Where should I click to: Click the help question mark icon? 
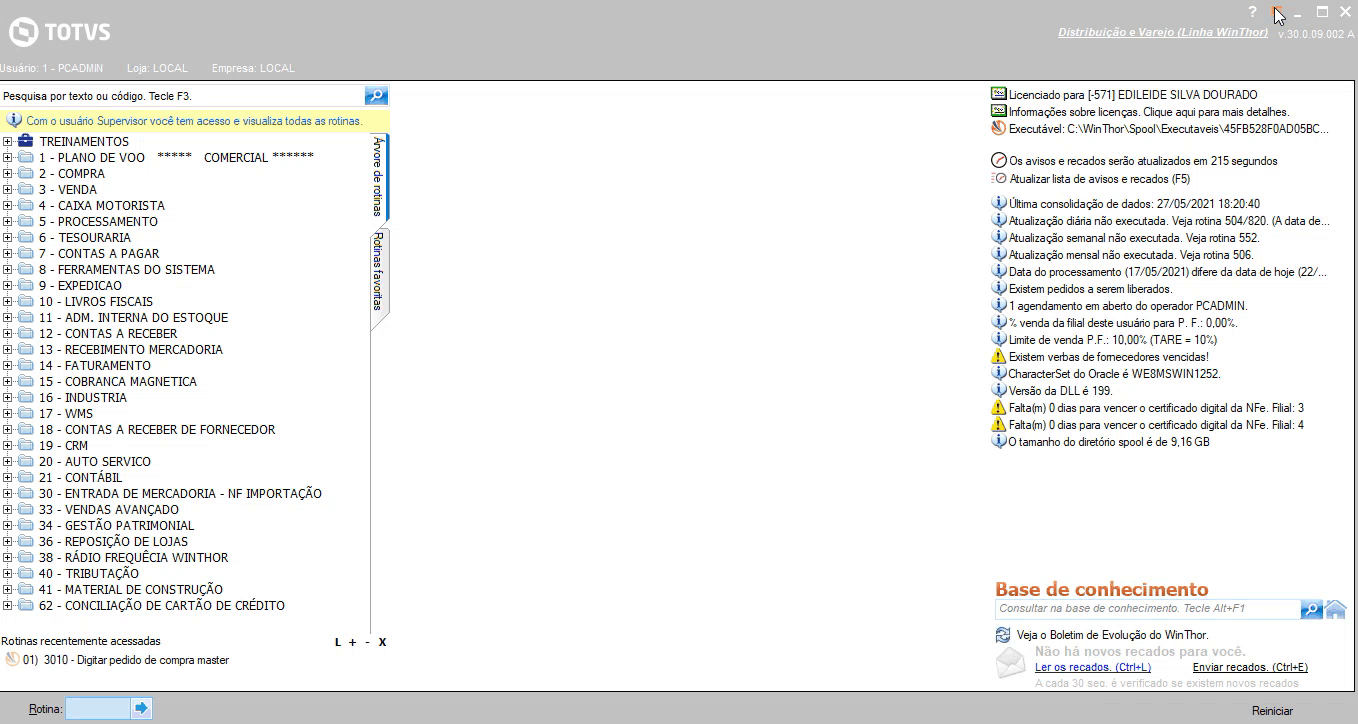coord(1252,12)
